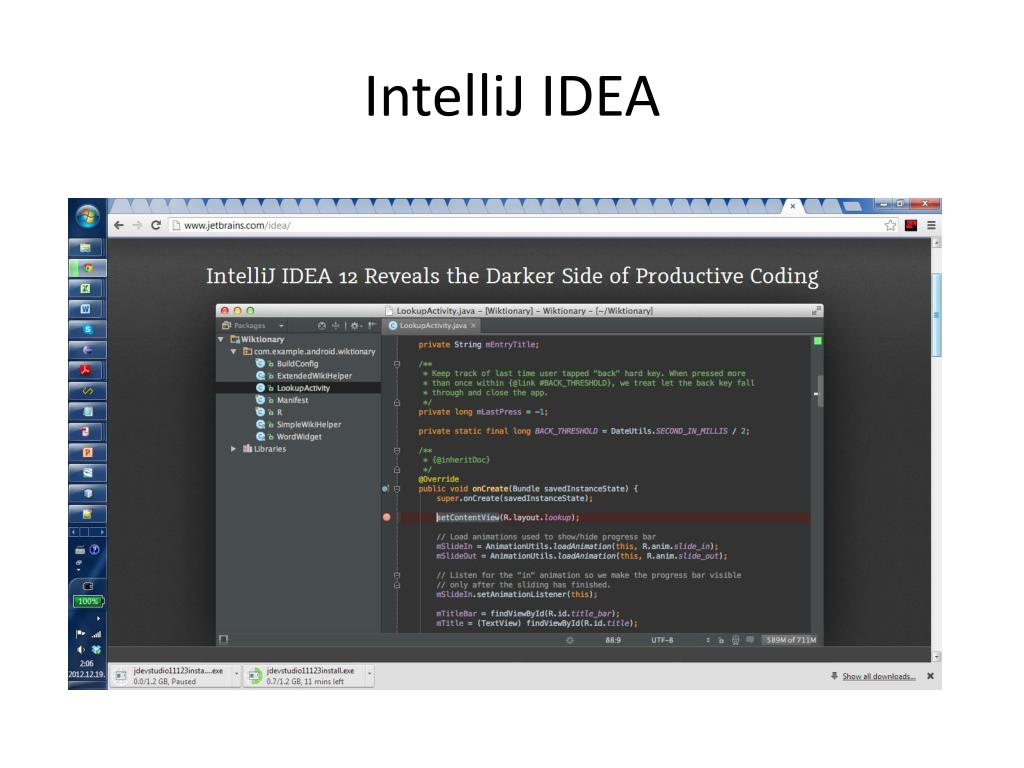
Task: Toggle the breakpoint on setContentView line
Action: (x=387, y=517)
